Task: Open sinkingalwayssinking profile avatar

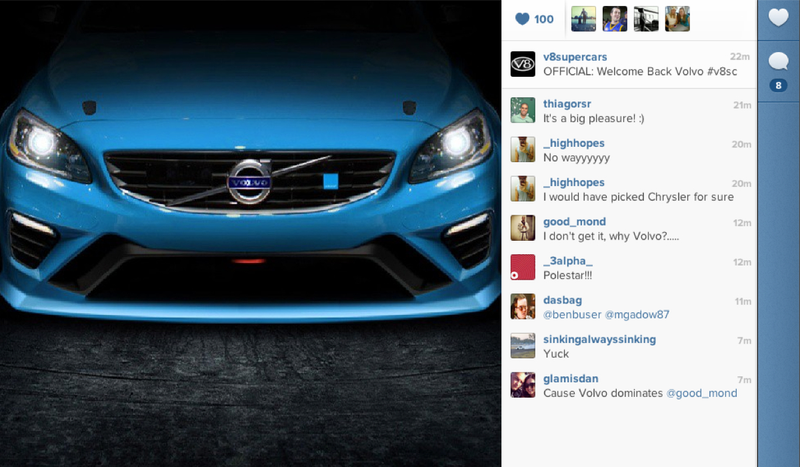Action: pos(523,346)
